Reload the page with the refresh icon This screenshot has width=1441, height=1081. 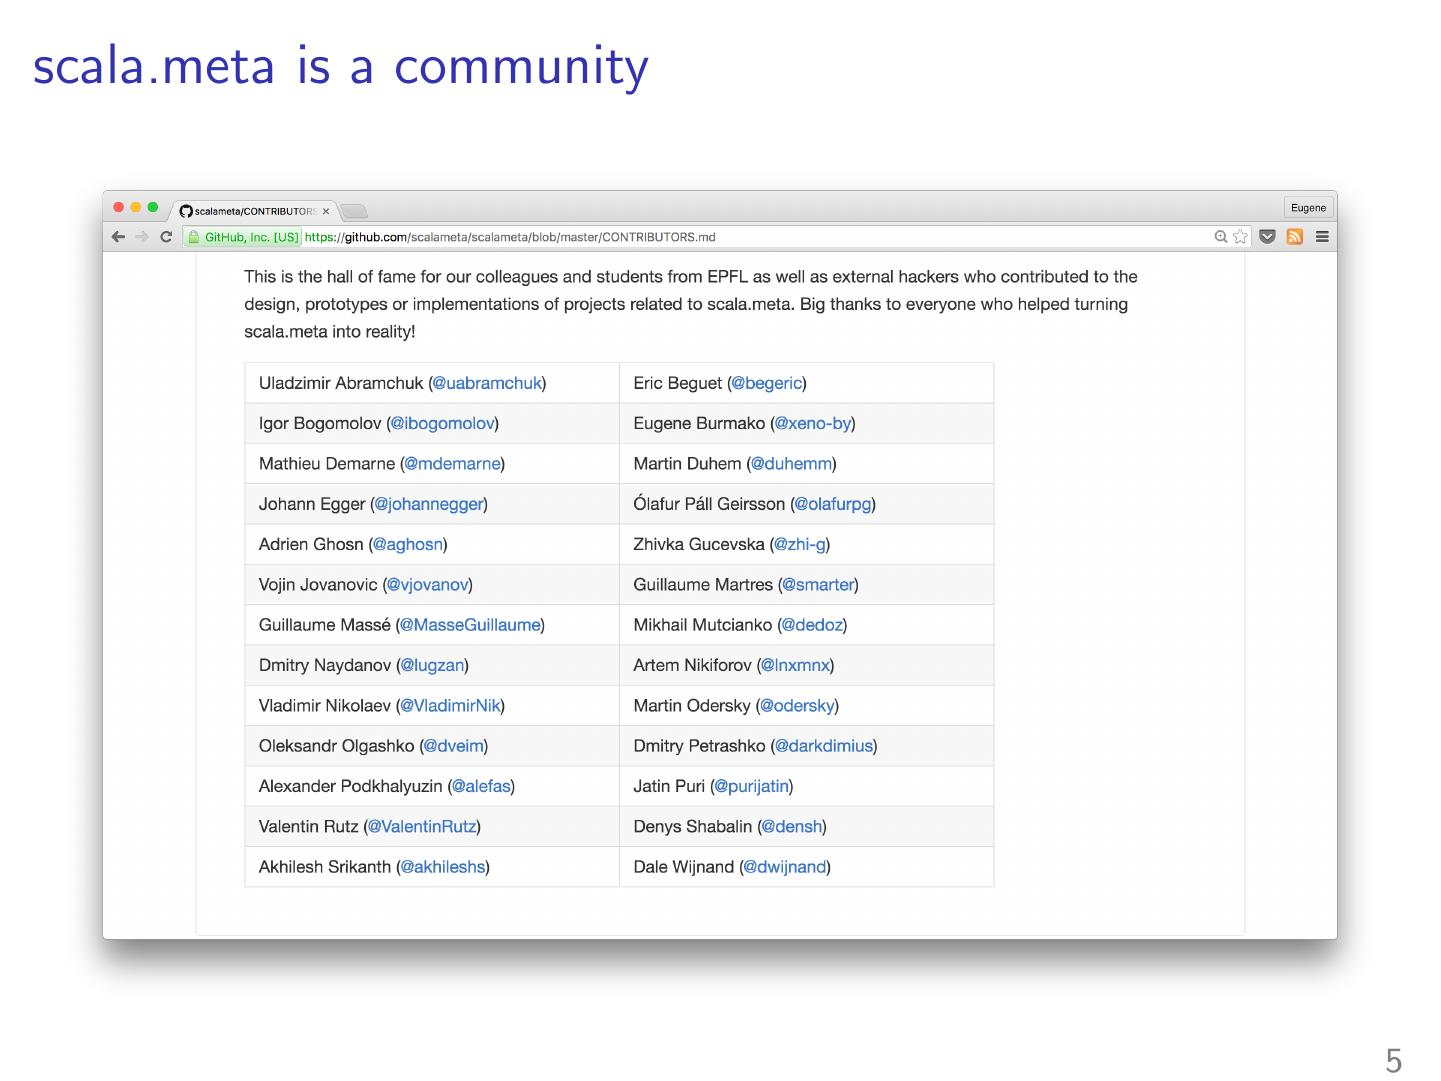pos(166,237)
